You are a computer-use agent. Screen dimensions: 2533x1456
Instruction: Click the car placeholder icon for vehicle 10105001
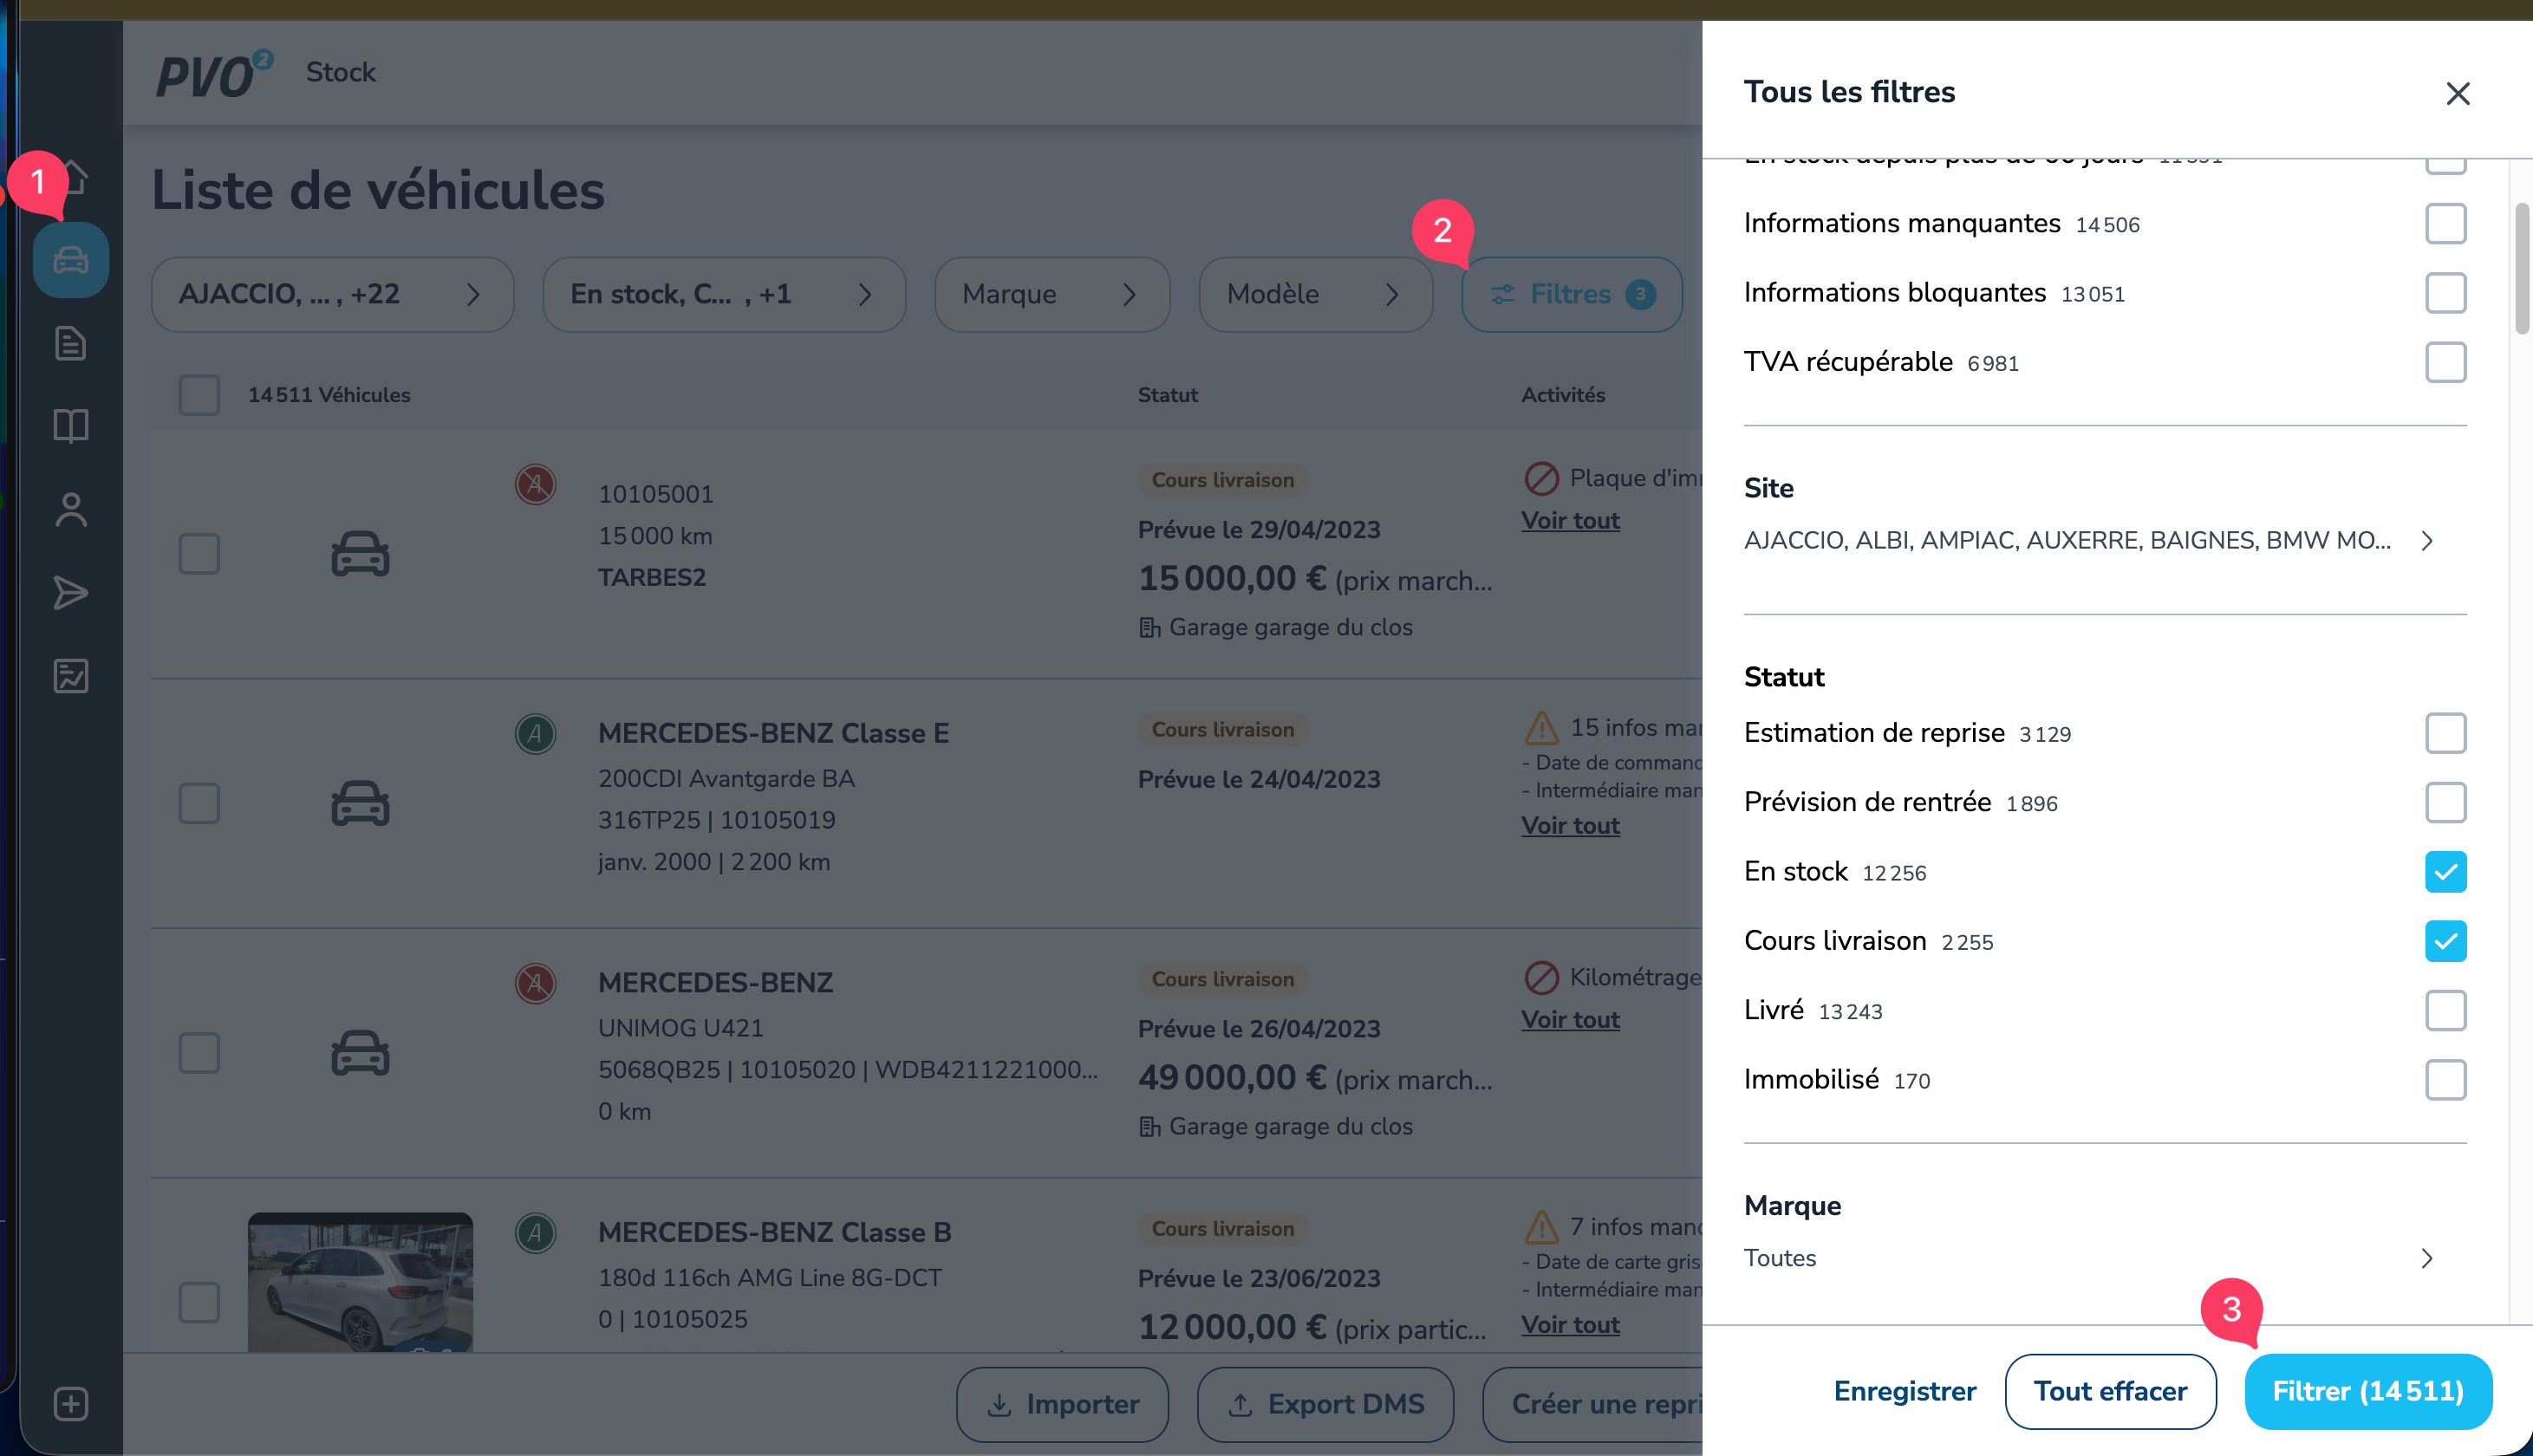pyautogui.click(x=360, y=554)
